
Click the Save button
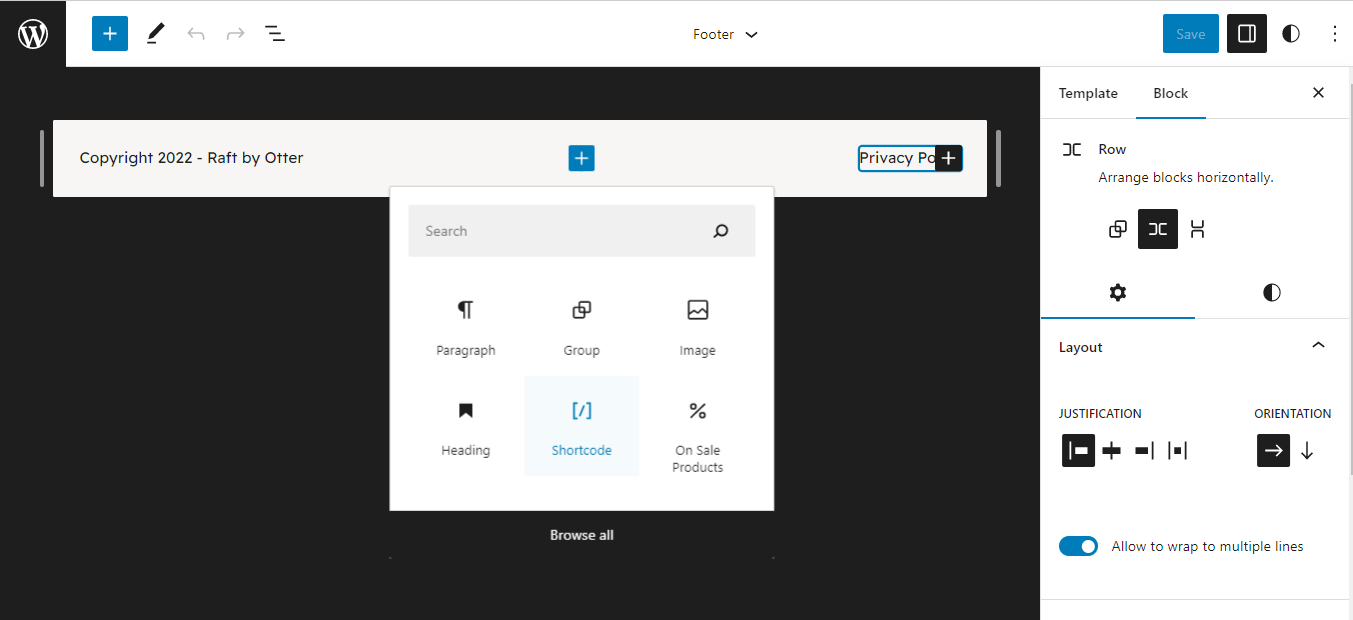click(1190, 33)
